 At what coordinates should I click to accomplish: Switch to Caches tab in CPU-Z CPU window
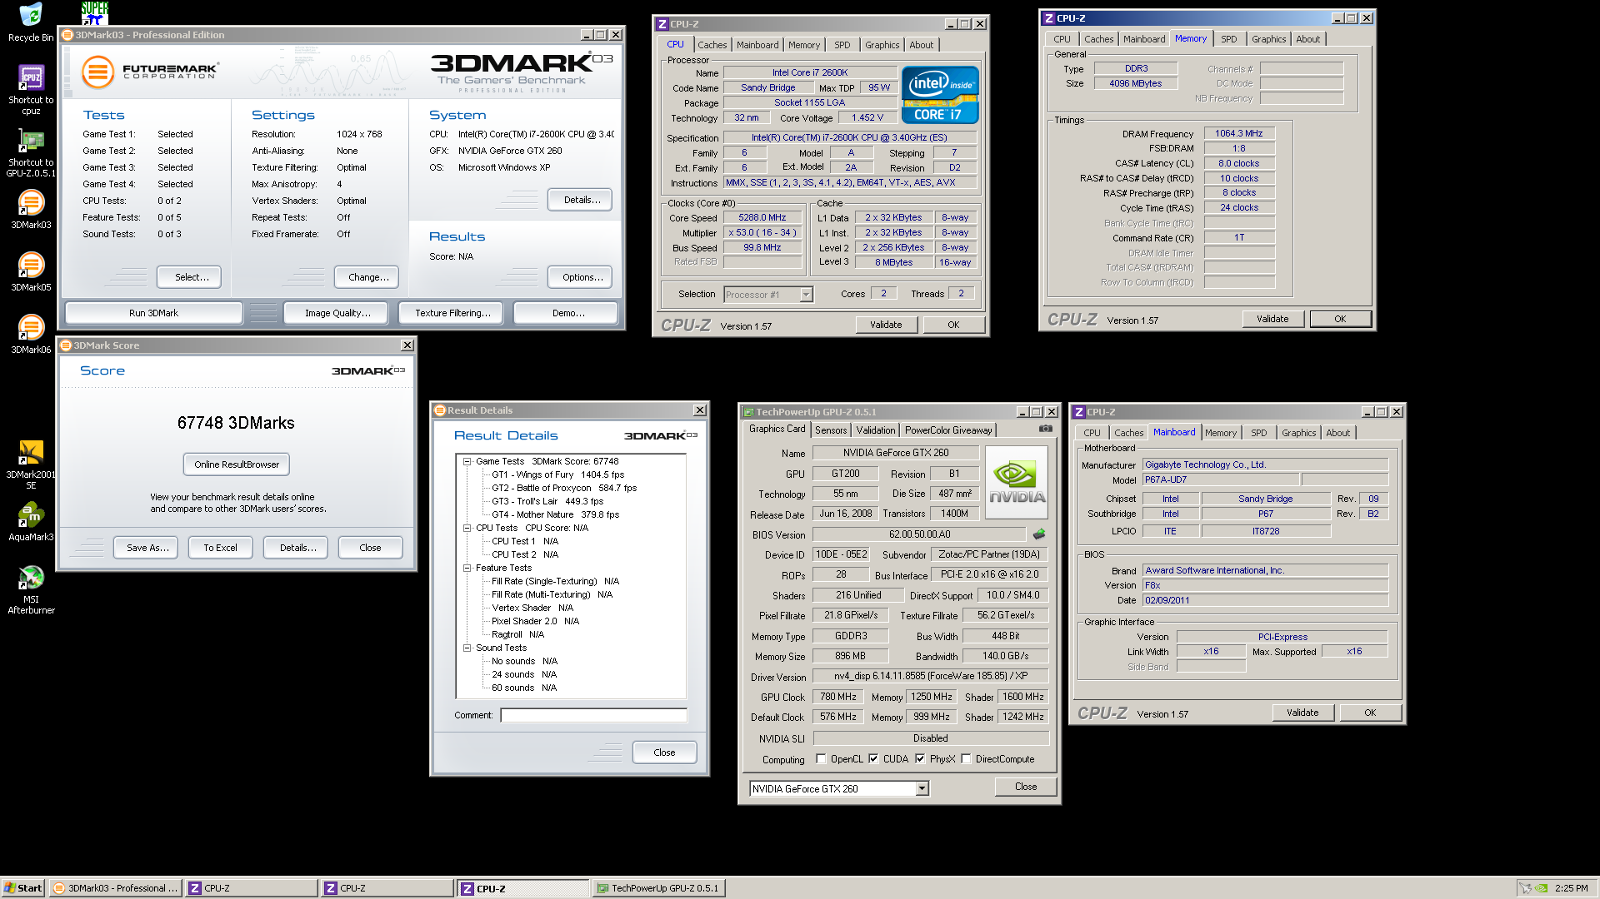712,45
